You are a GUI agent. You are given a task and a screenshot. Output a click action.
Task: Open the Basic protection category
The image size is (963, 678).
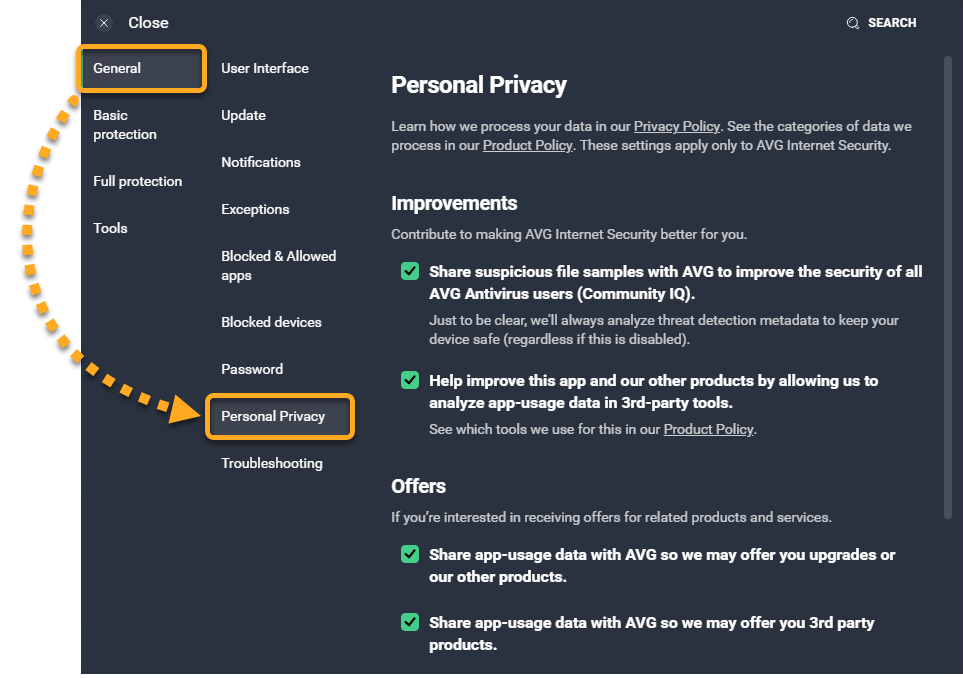tap(125, 125)
